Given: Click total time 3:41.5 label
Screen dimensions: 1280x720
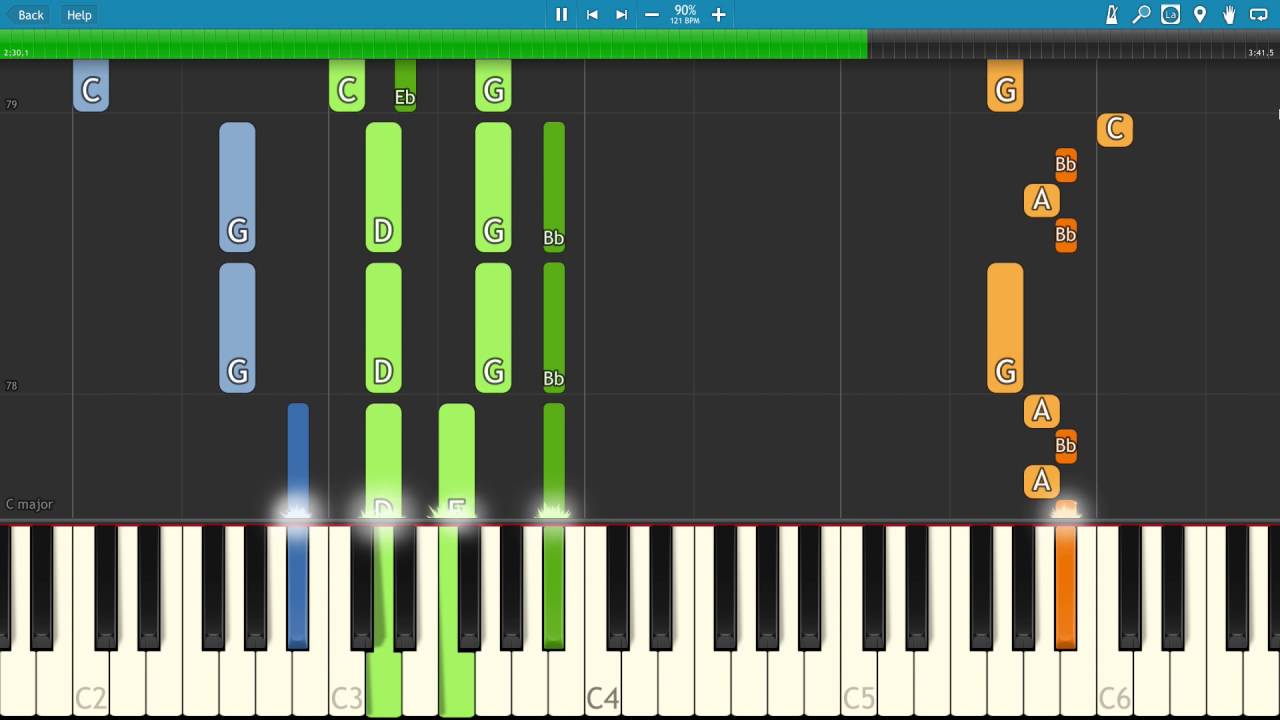Looking at the screenshot, I should 1261,53.
